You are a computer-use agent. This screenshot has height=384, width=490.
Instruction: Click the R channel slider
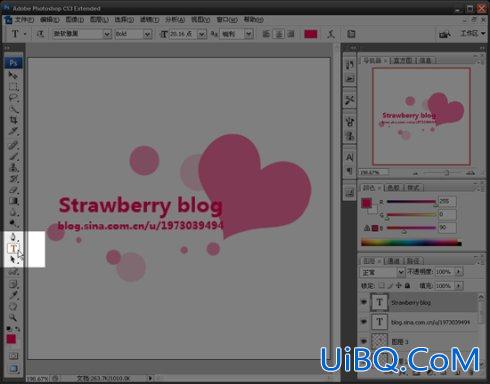(x=411, y=202)
